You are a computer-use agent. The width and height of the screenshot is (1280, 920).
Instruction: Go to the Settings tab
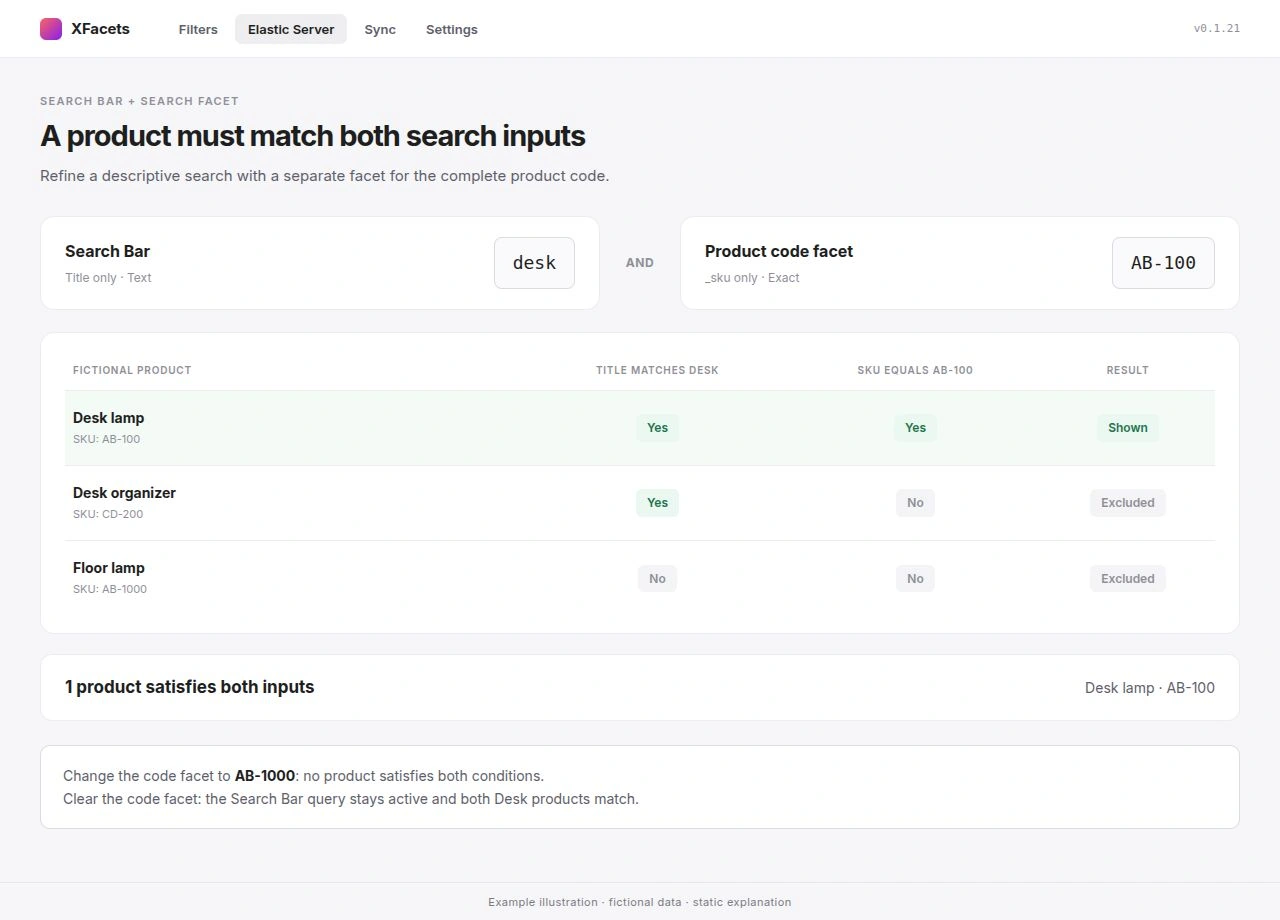[452, 29]
